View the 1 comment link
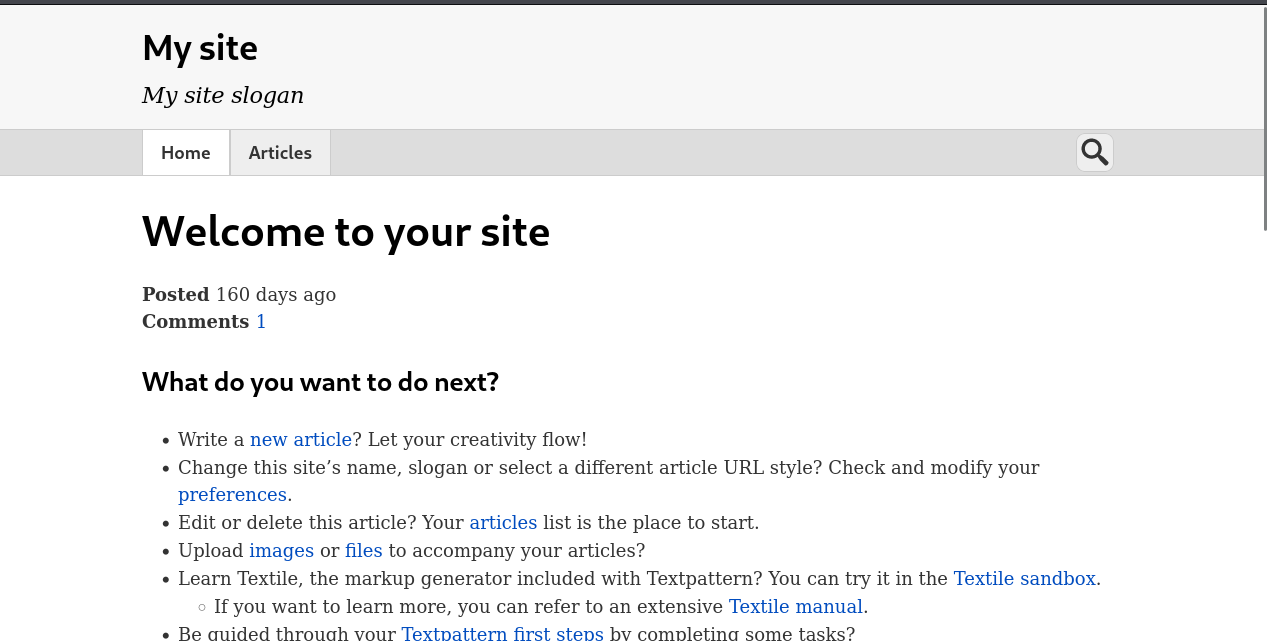 pos(261,322)
